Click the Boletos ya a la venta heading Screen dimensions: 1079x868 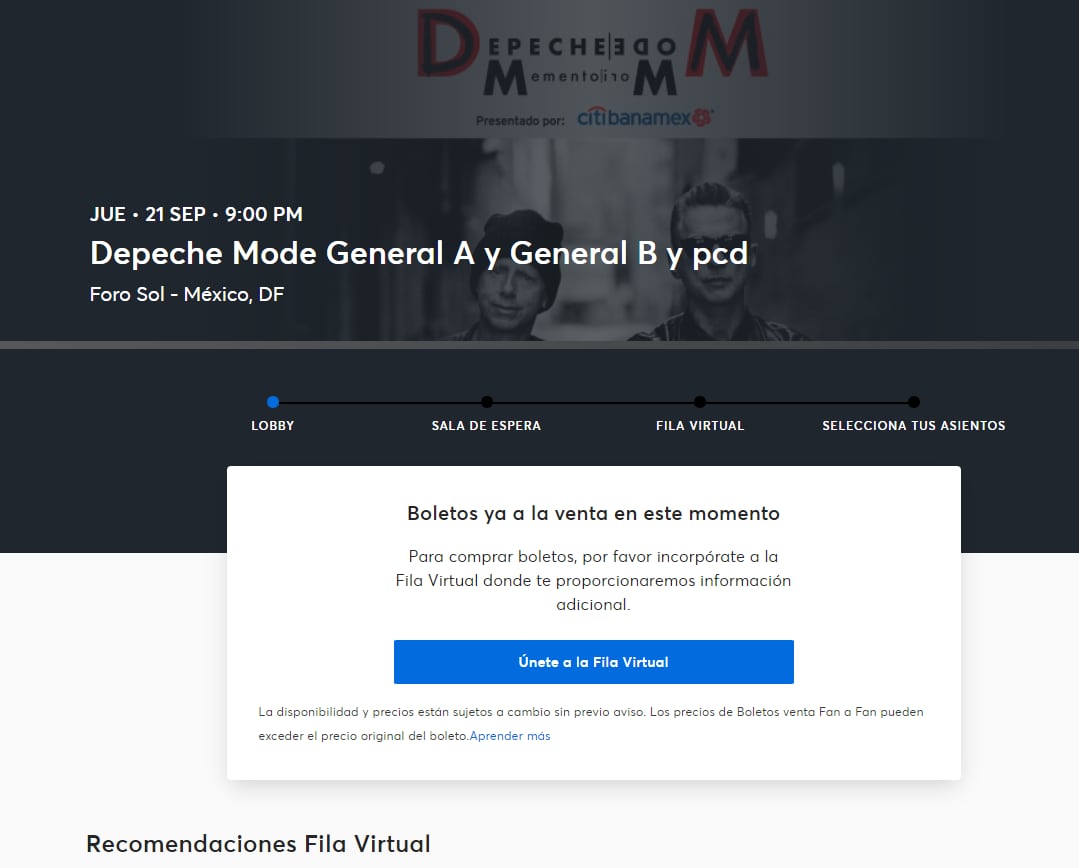pos(593,514)
